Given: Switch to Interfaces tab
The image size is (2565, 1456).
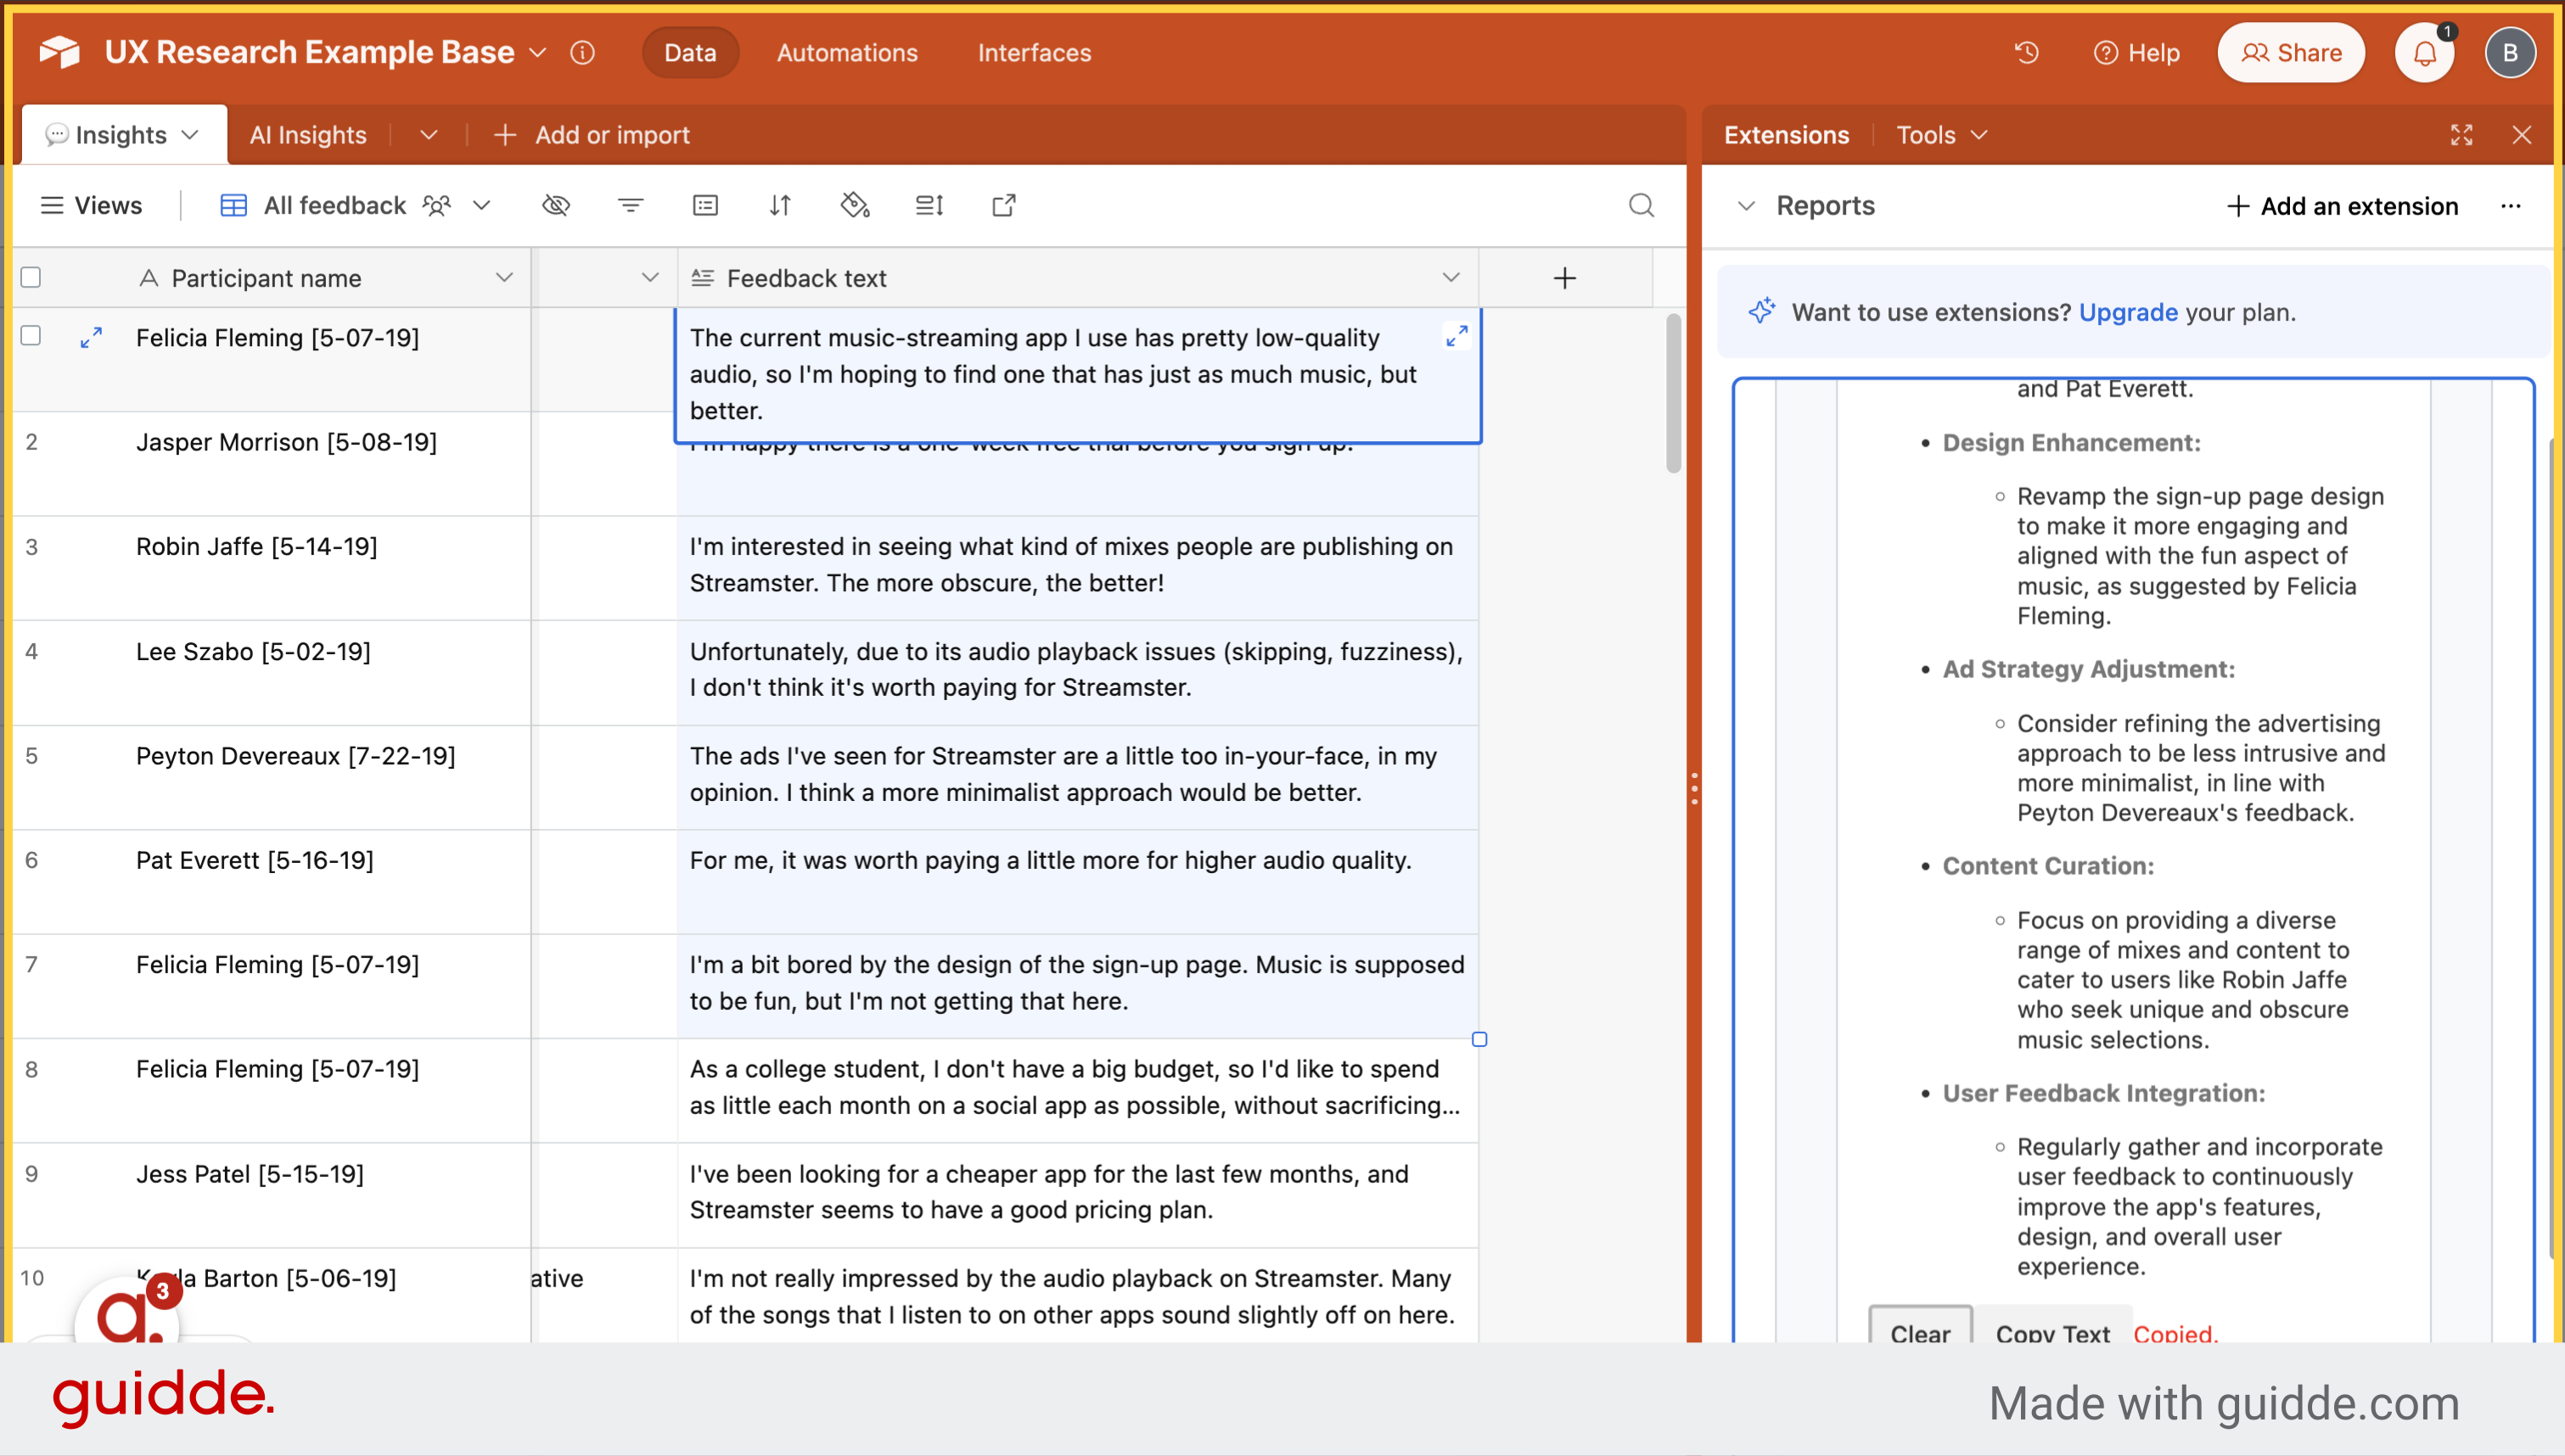Looking at the screenshot, I should pyautogui.click(x=1034, y=52).
